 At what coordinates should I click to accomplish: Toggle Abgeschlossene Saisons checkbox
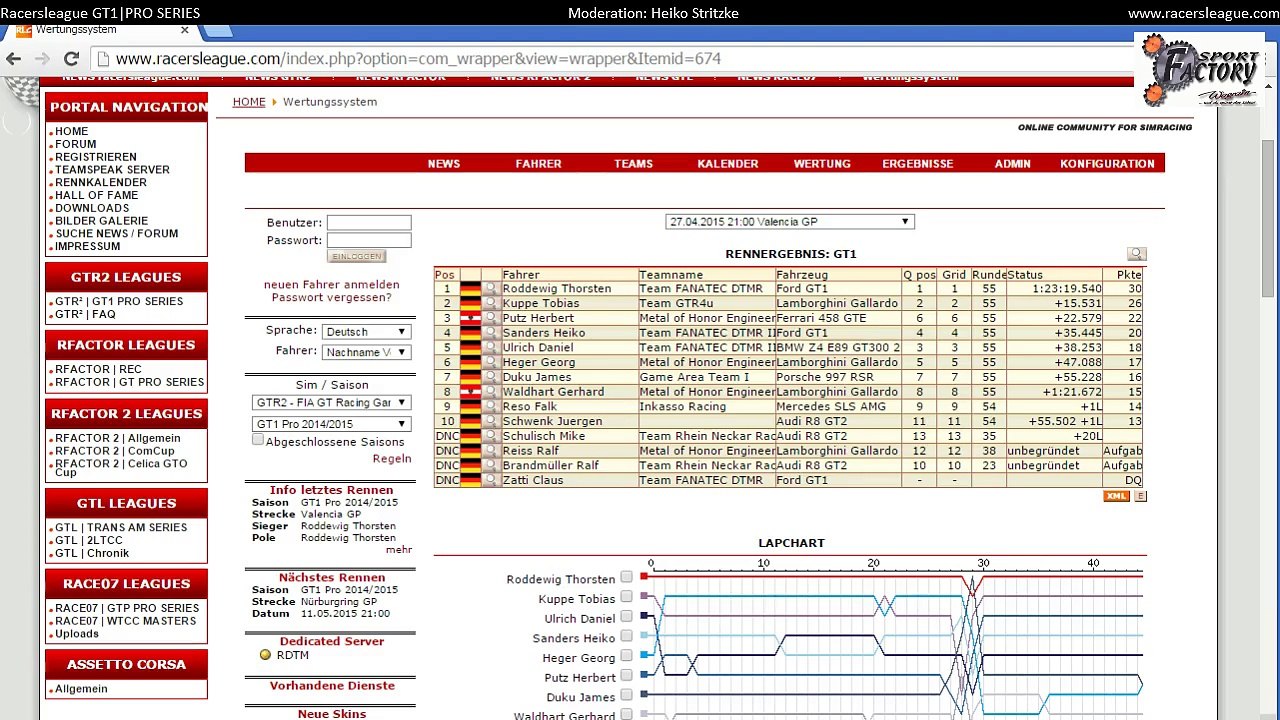[258, 440]
